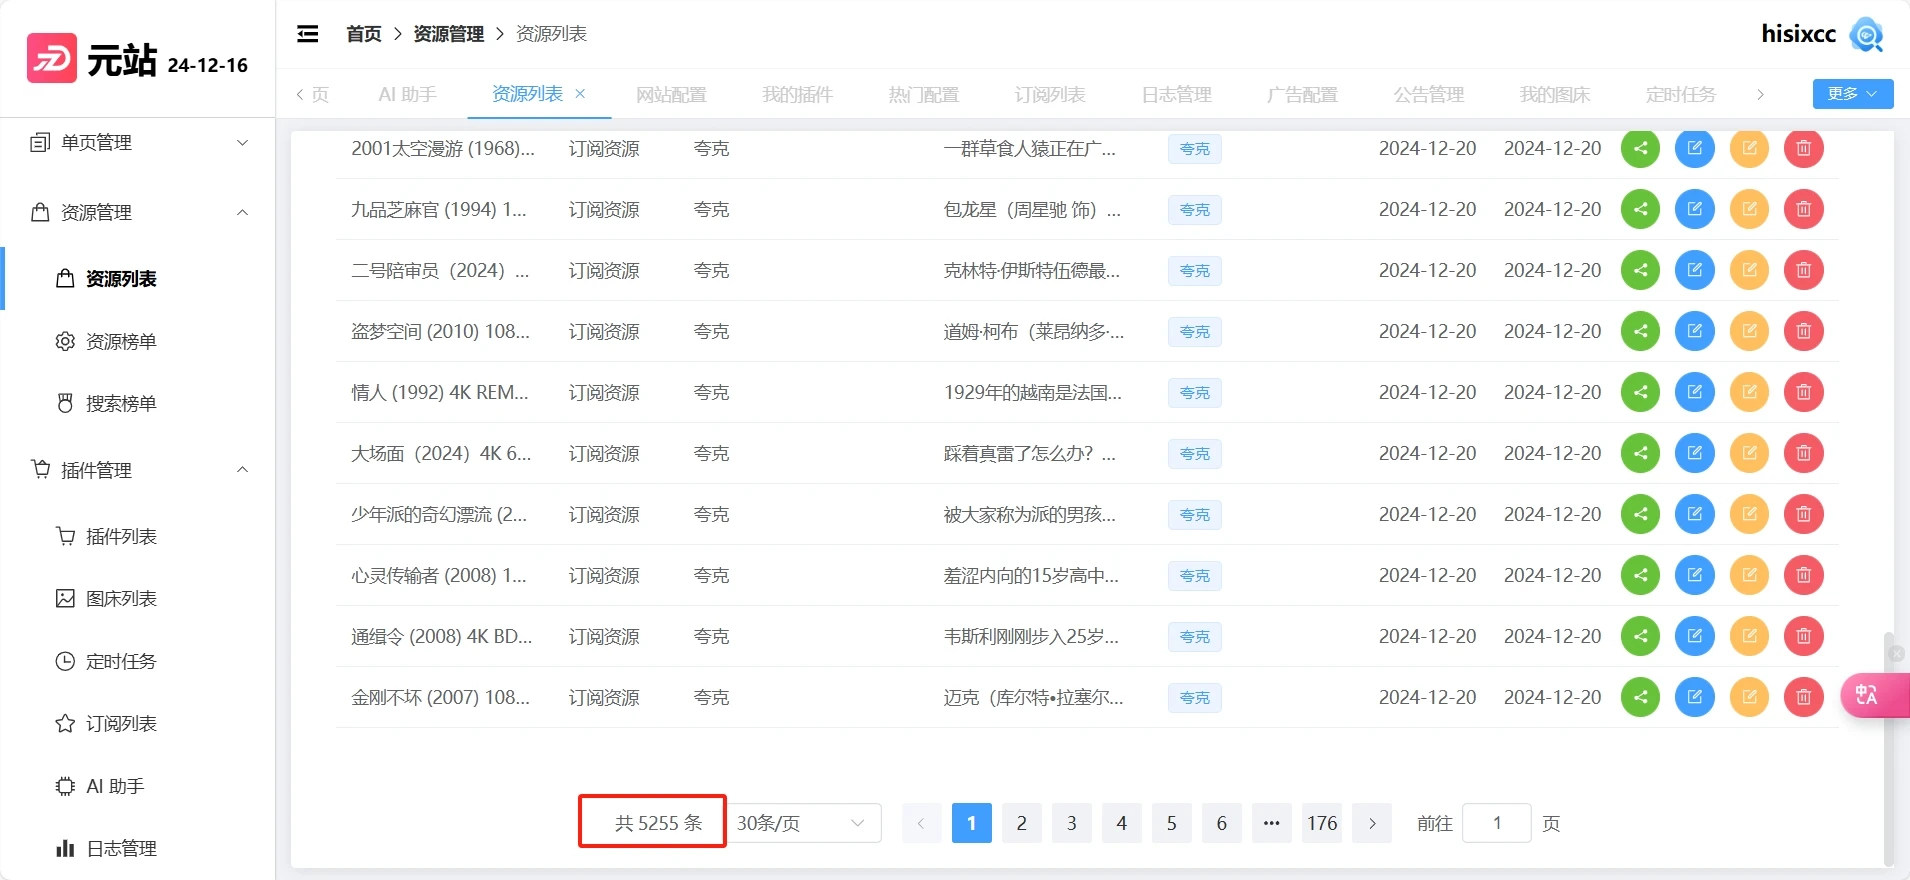
Task: Go to page 3 in pagination
Action: (1071, 823)
